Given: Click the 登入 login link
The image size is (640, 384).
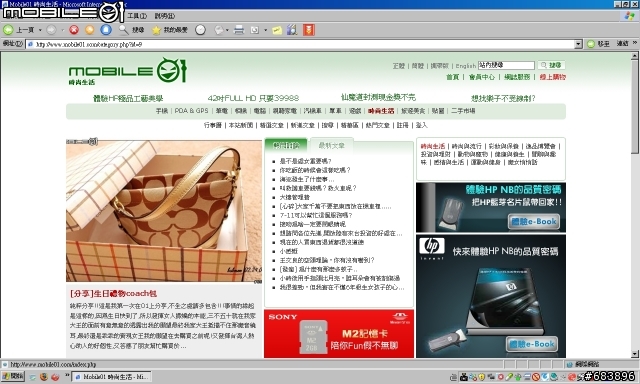Looking at the screenshot, I should (421, 125).
